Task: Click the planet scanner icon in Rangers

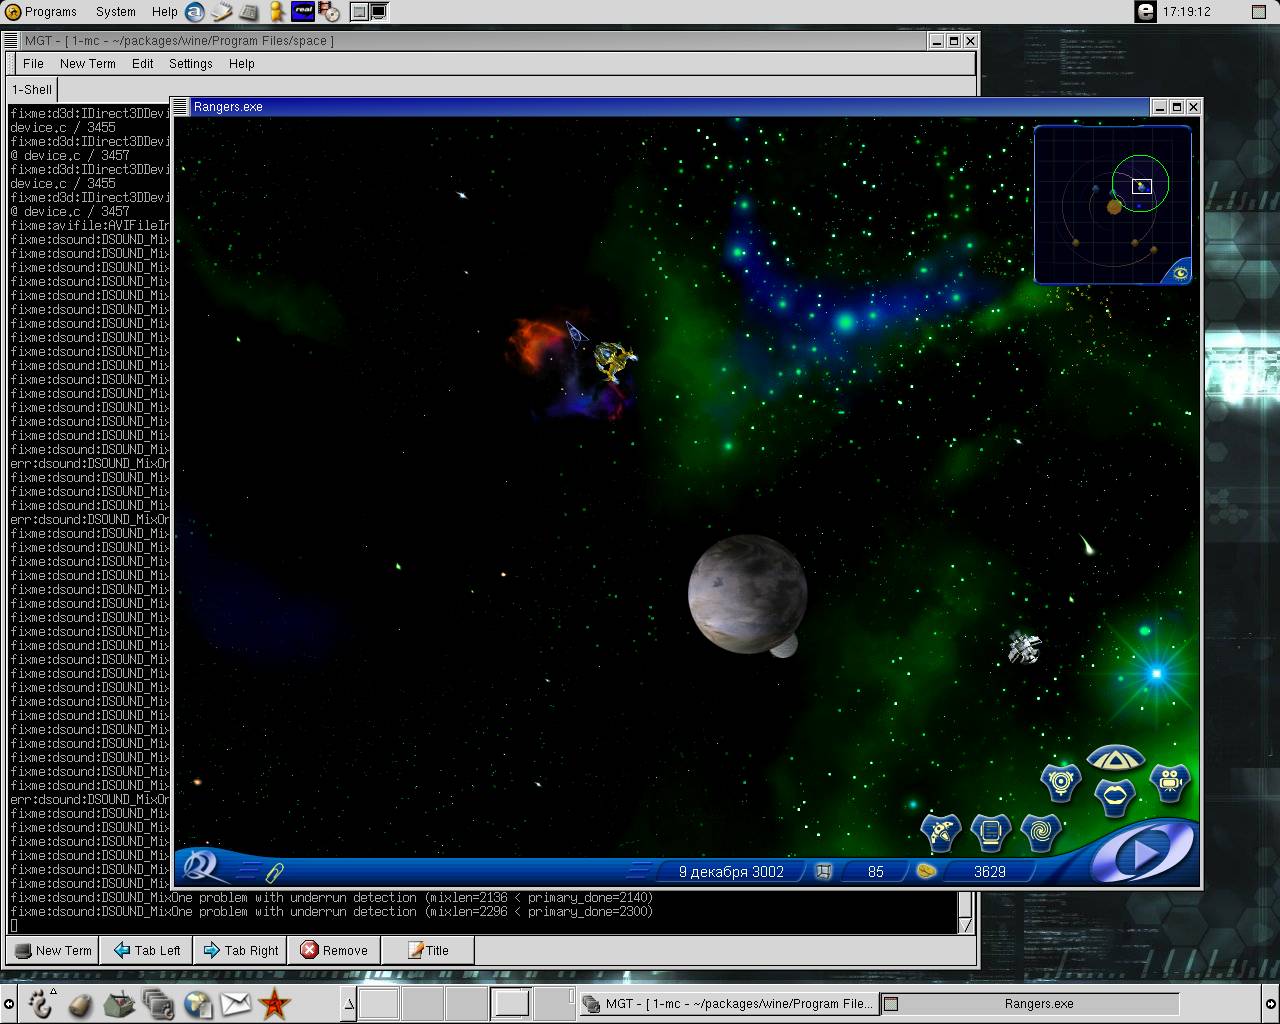Action: coord(1061,781)
